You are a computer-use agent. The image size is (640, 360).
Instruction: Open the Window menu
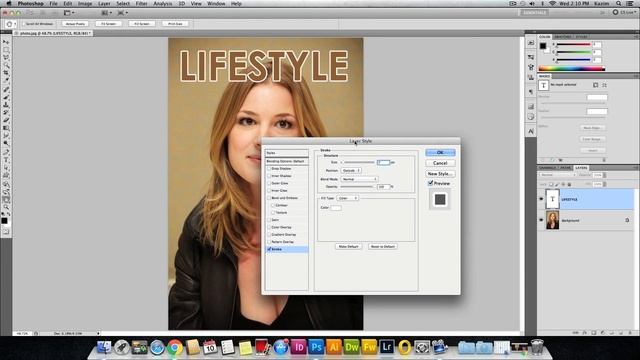click(216, 4)
